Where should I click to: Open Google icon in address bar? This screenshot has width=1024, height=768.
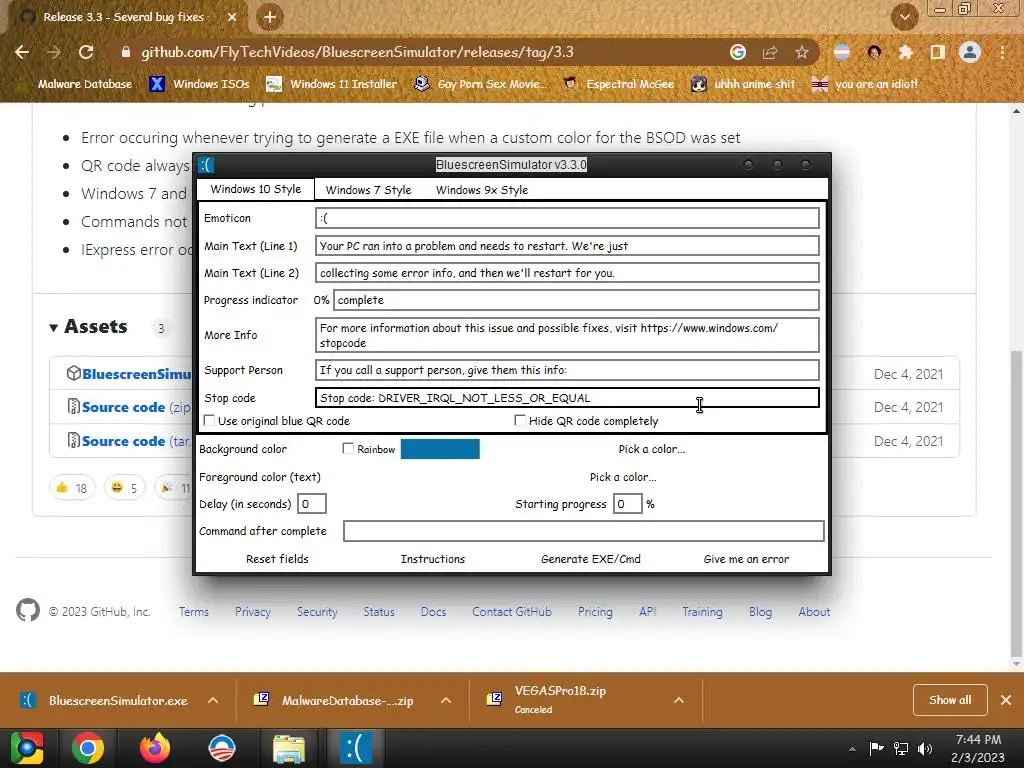(737, 52)
